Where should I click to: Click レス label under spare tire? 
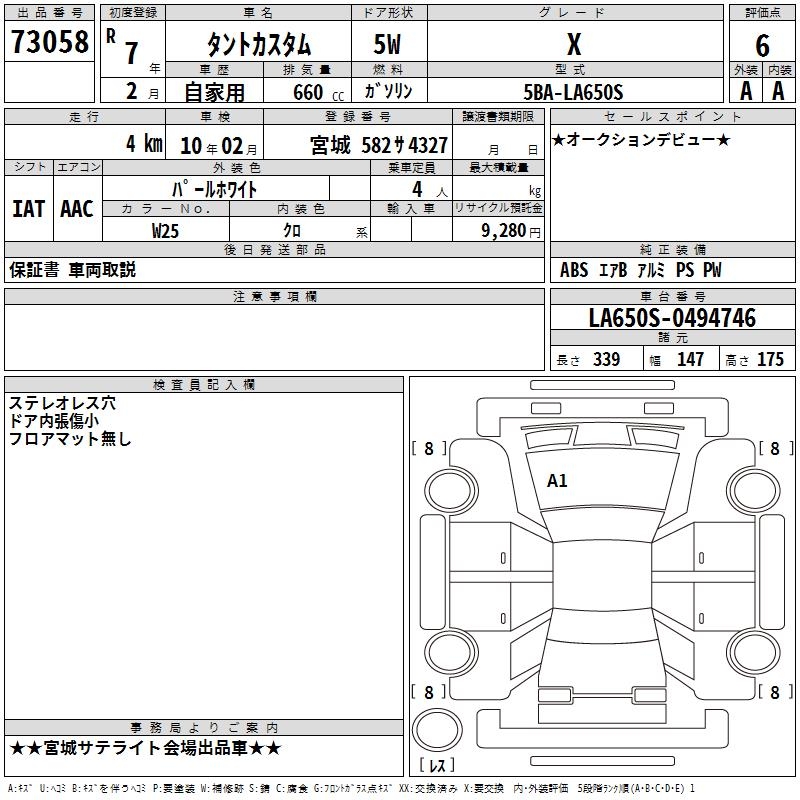pos(437,765)
